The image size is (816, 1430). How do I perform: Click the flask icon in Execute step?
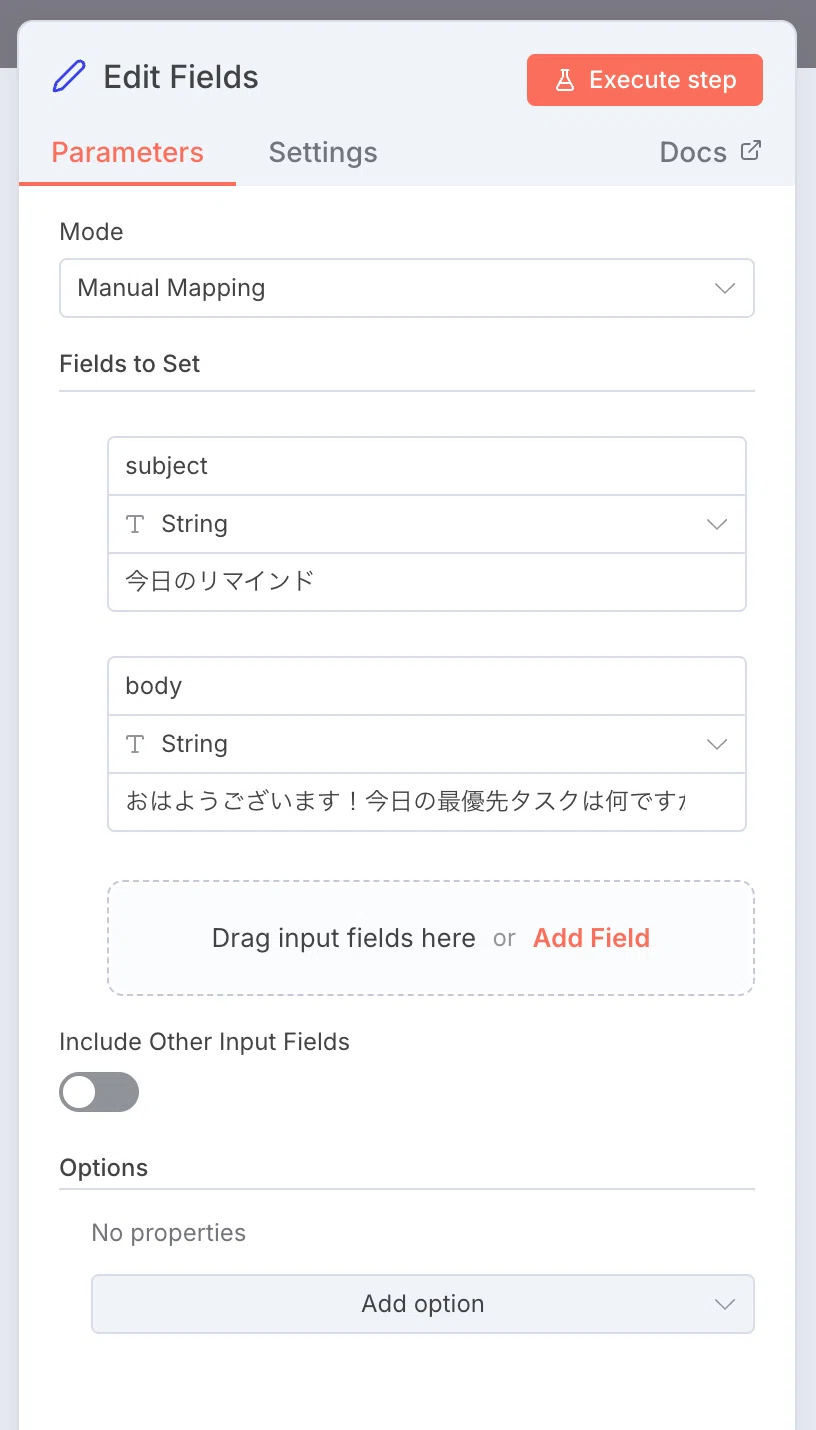pyautogui.click(x=565, y=80)
